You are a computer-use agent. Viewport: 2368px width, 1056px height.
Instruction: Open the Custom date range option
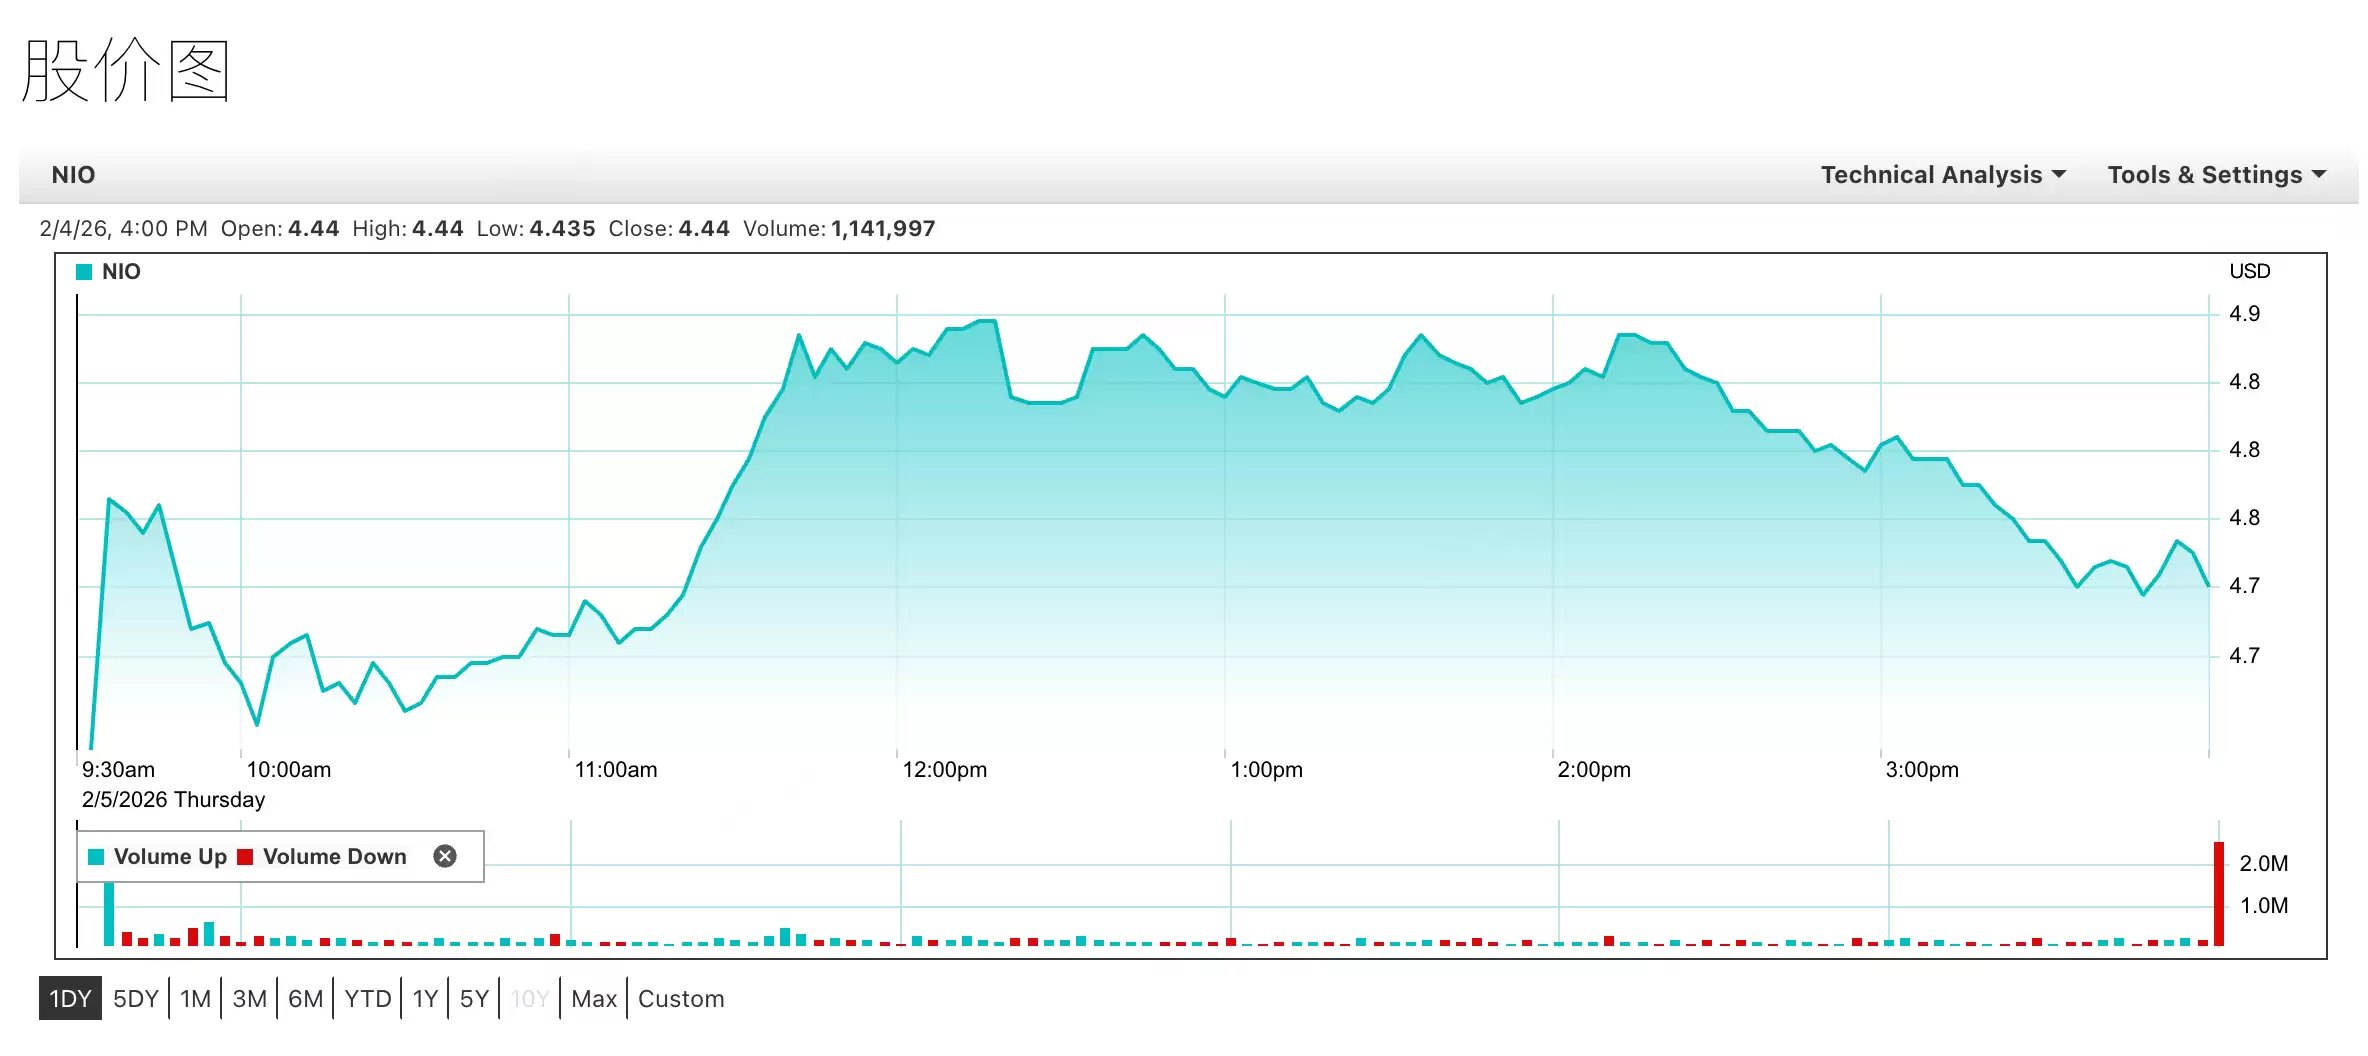(x=681, y=998)
